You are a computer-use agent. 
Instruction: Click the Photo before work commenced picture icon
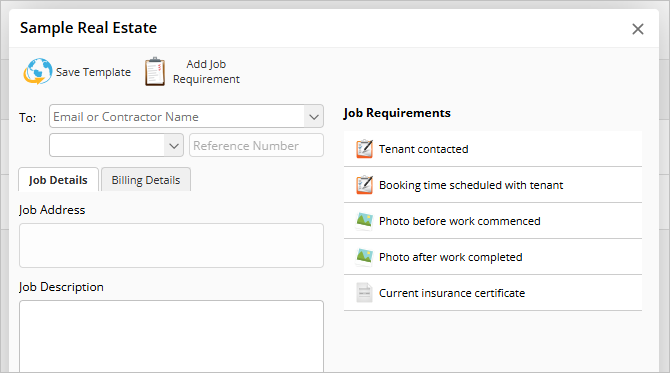364,221
